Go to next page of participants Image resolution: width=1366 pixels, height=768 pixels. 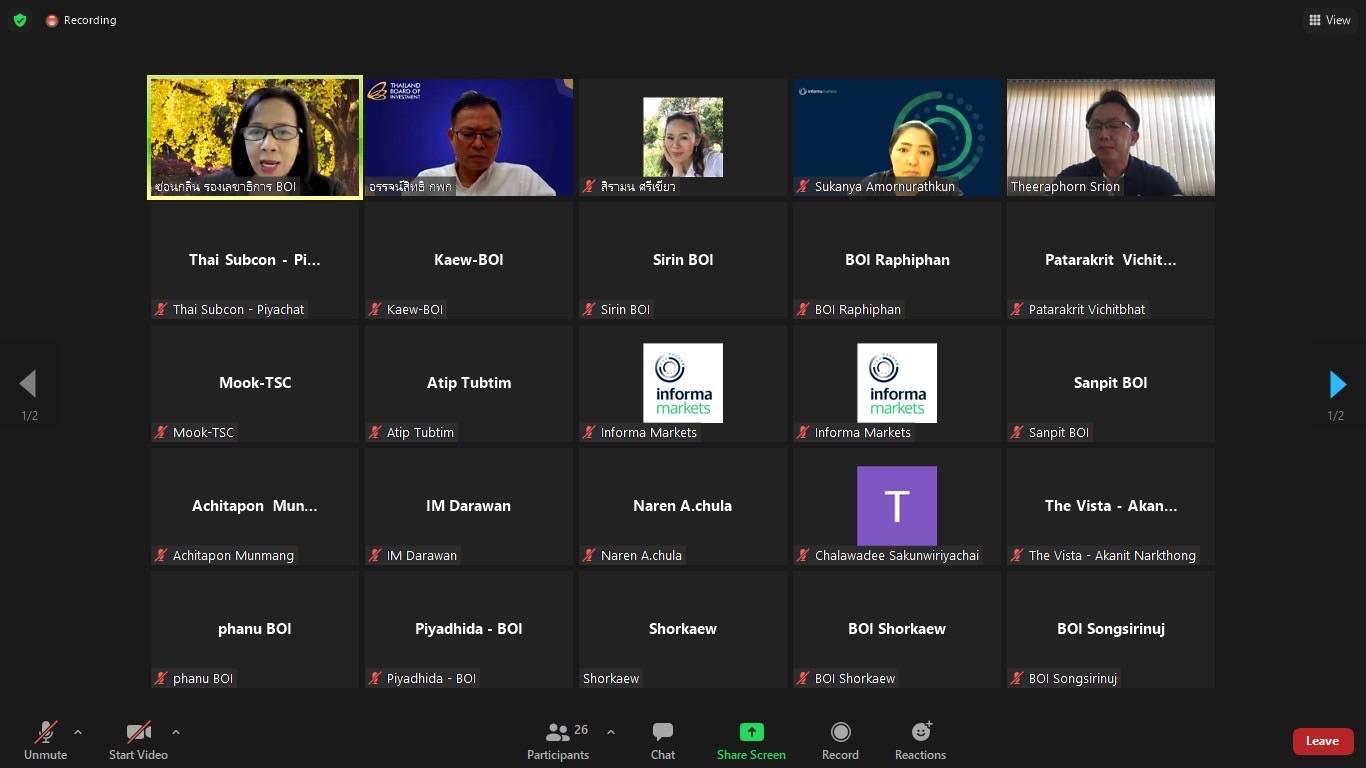click(x=1337, y=384)
